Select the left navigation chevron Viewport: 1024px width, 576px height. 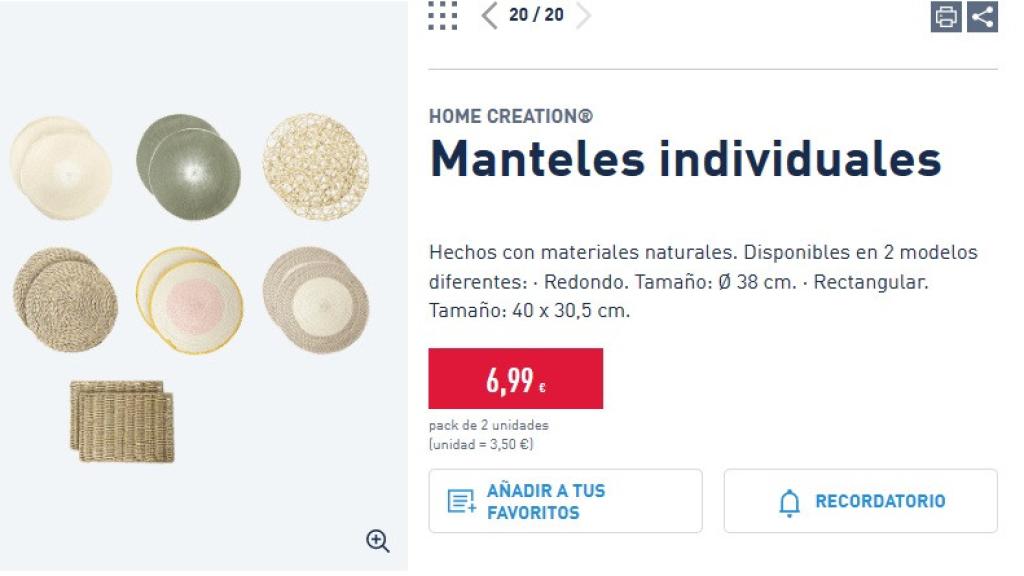tap(488, 16)
